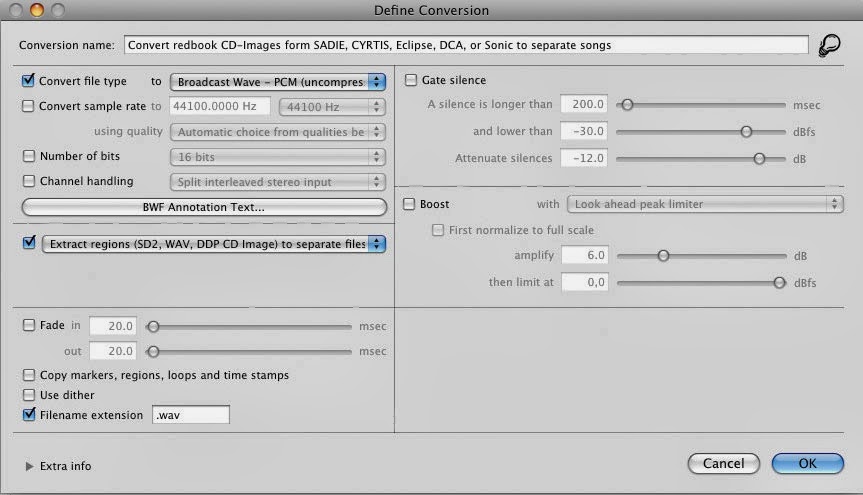Open the Look ahead peak limiter dropdown

coord(704,204)
